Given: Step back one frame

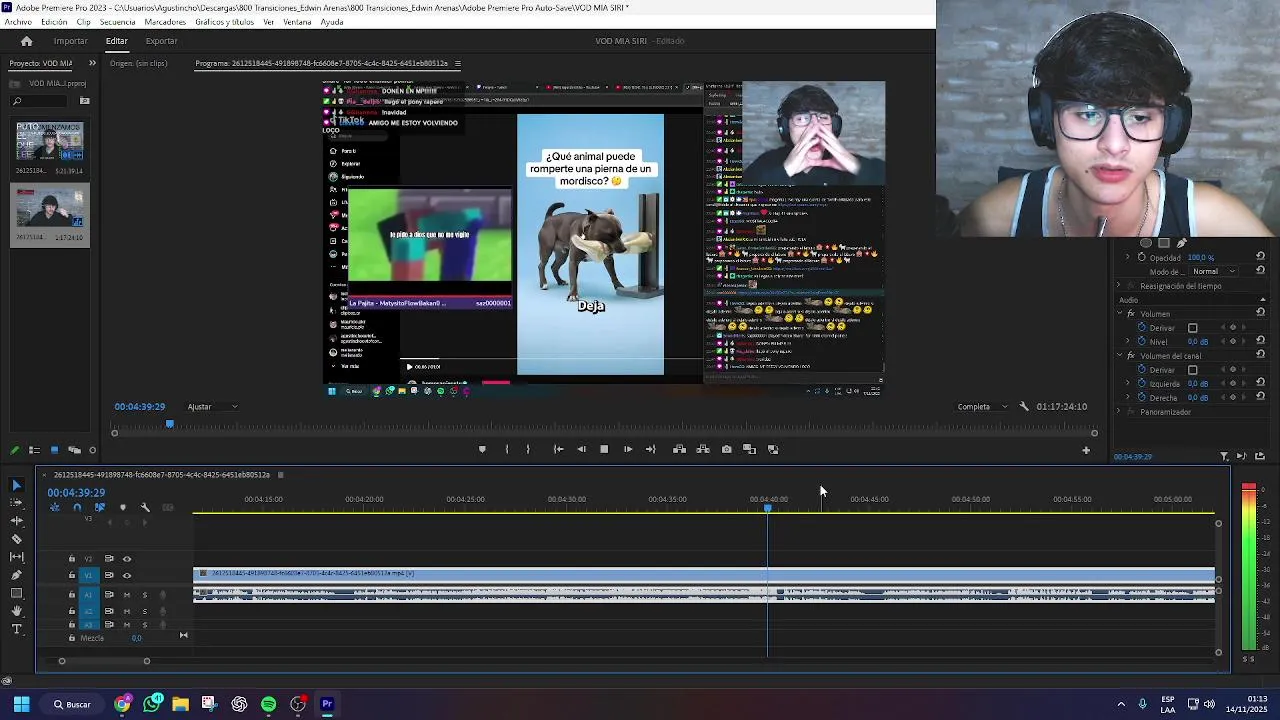Looking at the screenshot, I should [581, 449].
